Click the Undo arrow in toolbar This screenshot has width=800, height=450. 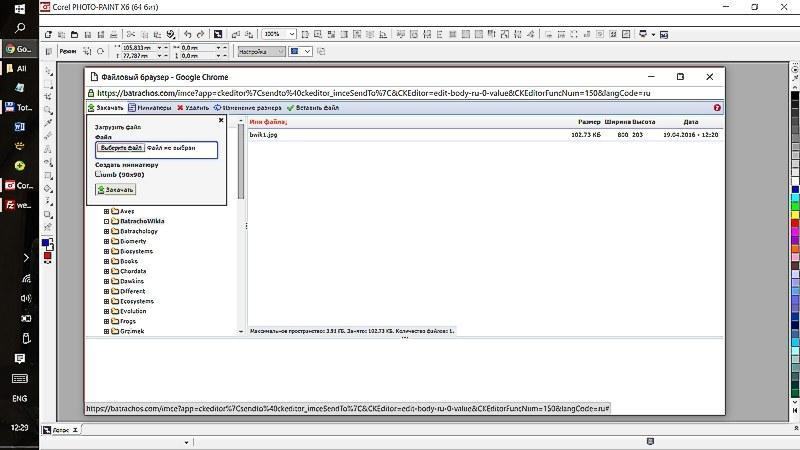(x=187, y=34)
